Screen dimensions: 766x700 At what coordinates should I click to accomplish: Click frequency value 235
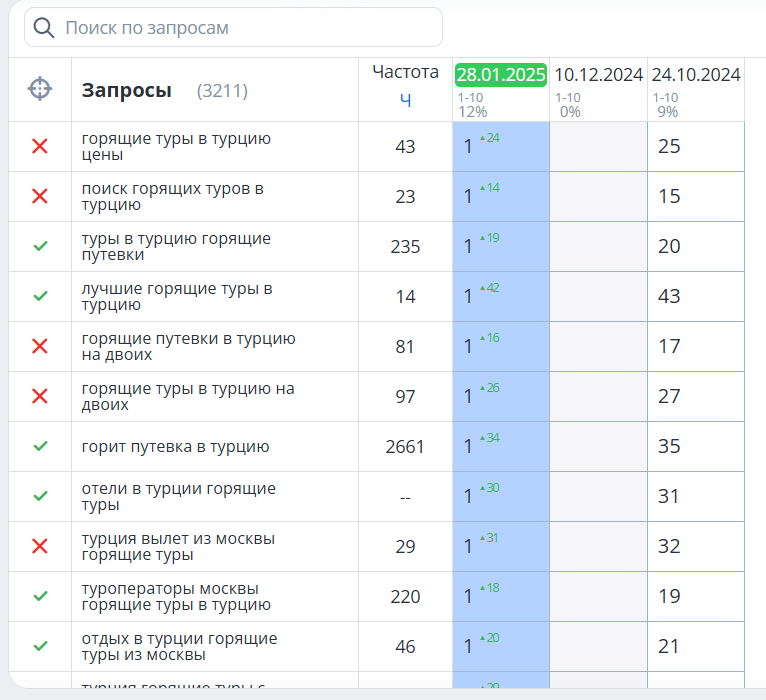pyautogui.click(x=405, y=247)
